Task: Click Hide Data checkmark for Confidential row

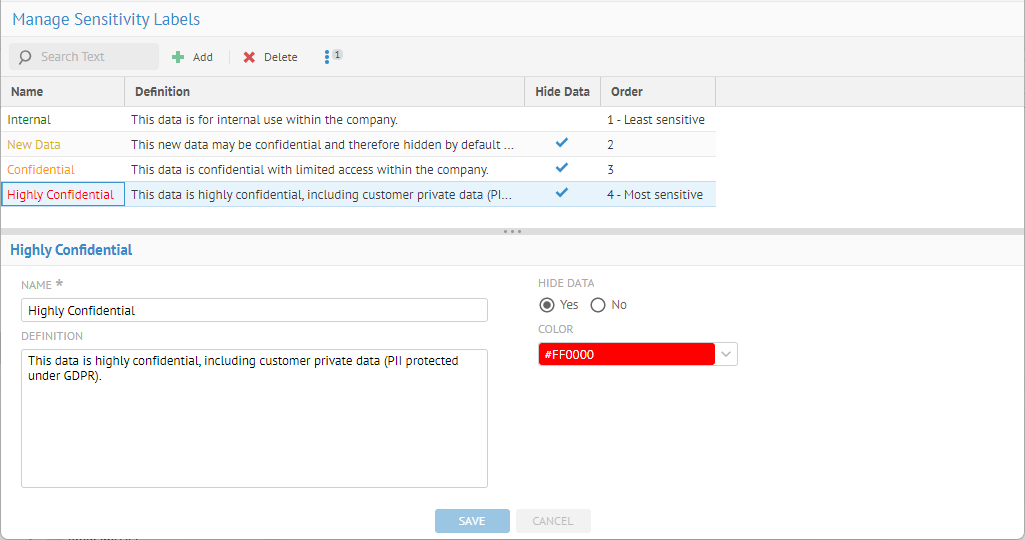Action: point(562,168)
